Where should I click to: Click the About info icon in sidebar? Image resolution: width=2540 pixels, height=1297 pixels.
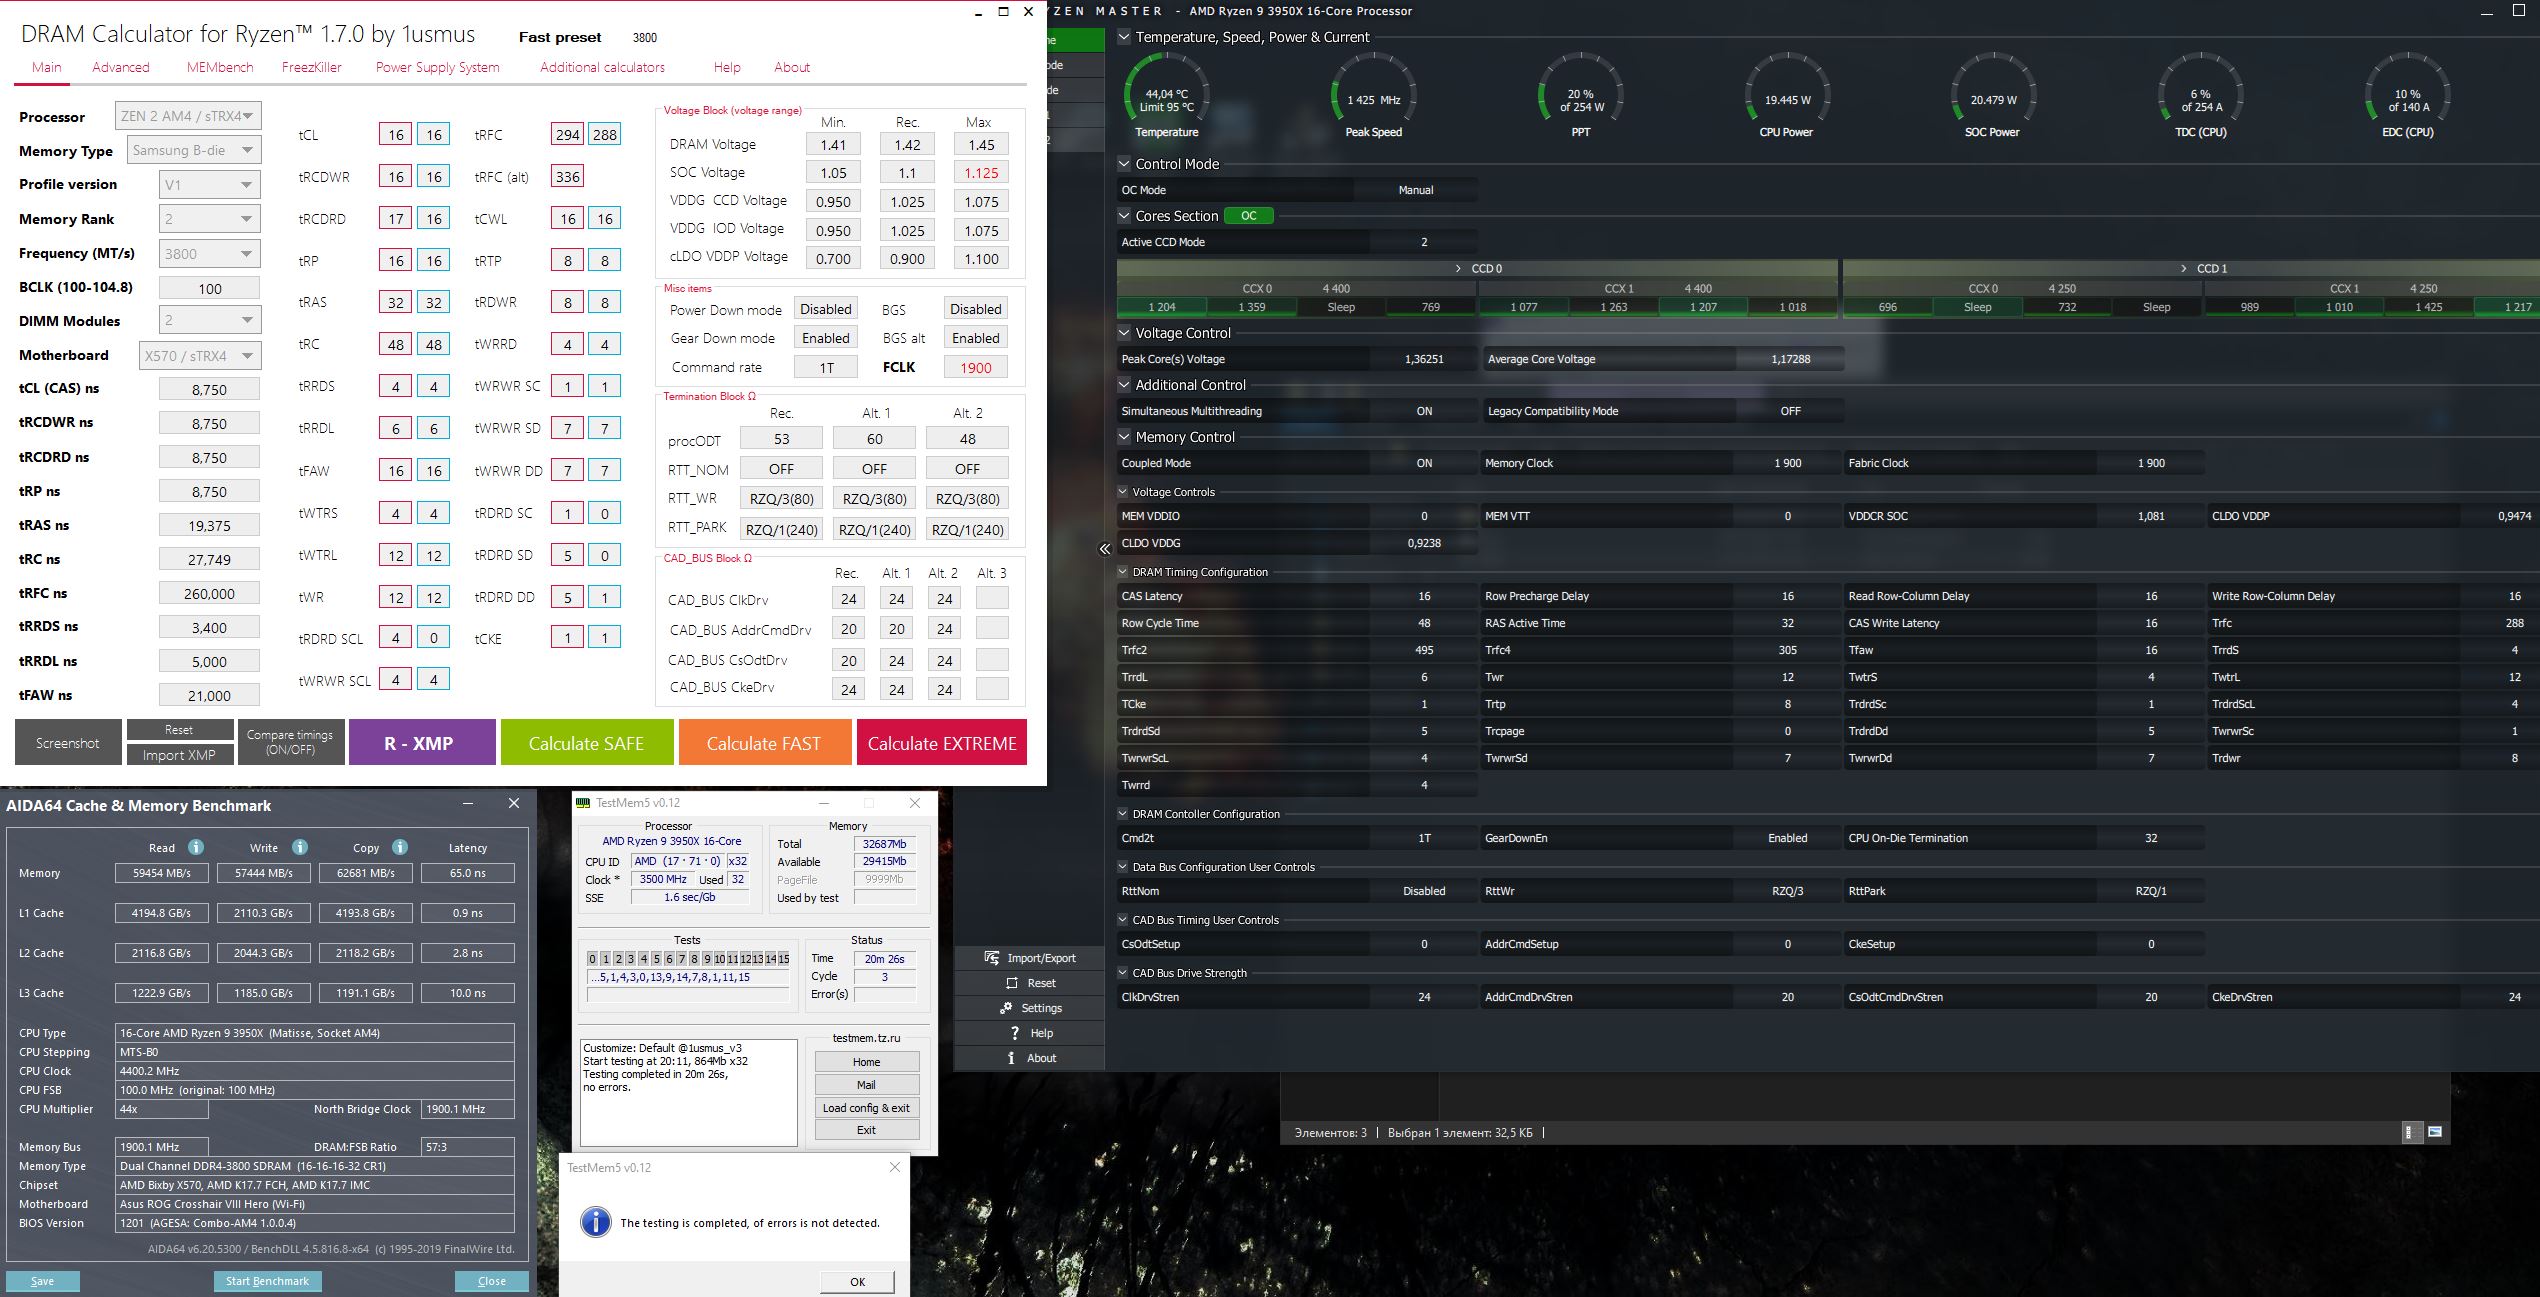pos(1011,1058)
